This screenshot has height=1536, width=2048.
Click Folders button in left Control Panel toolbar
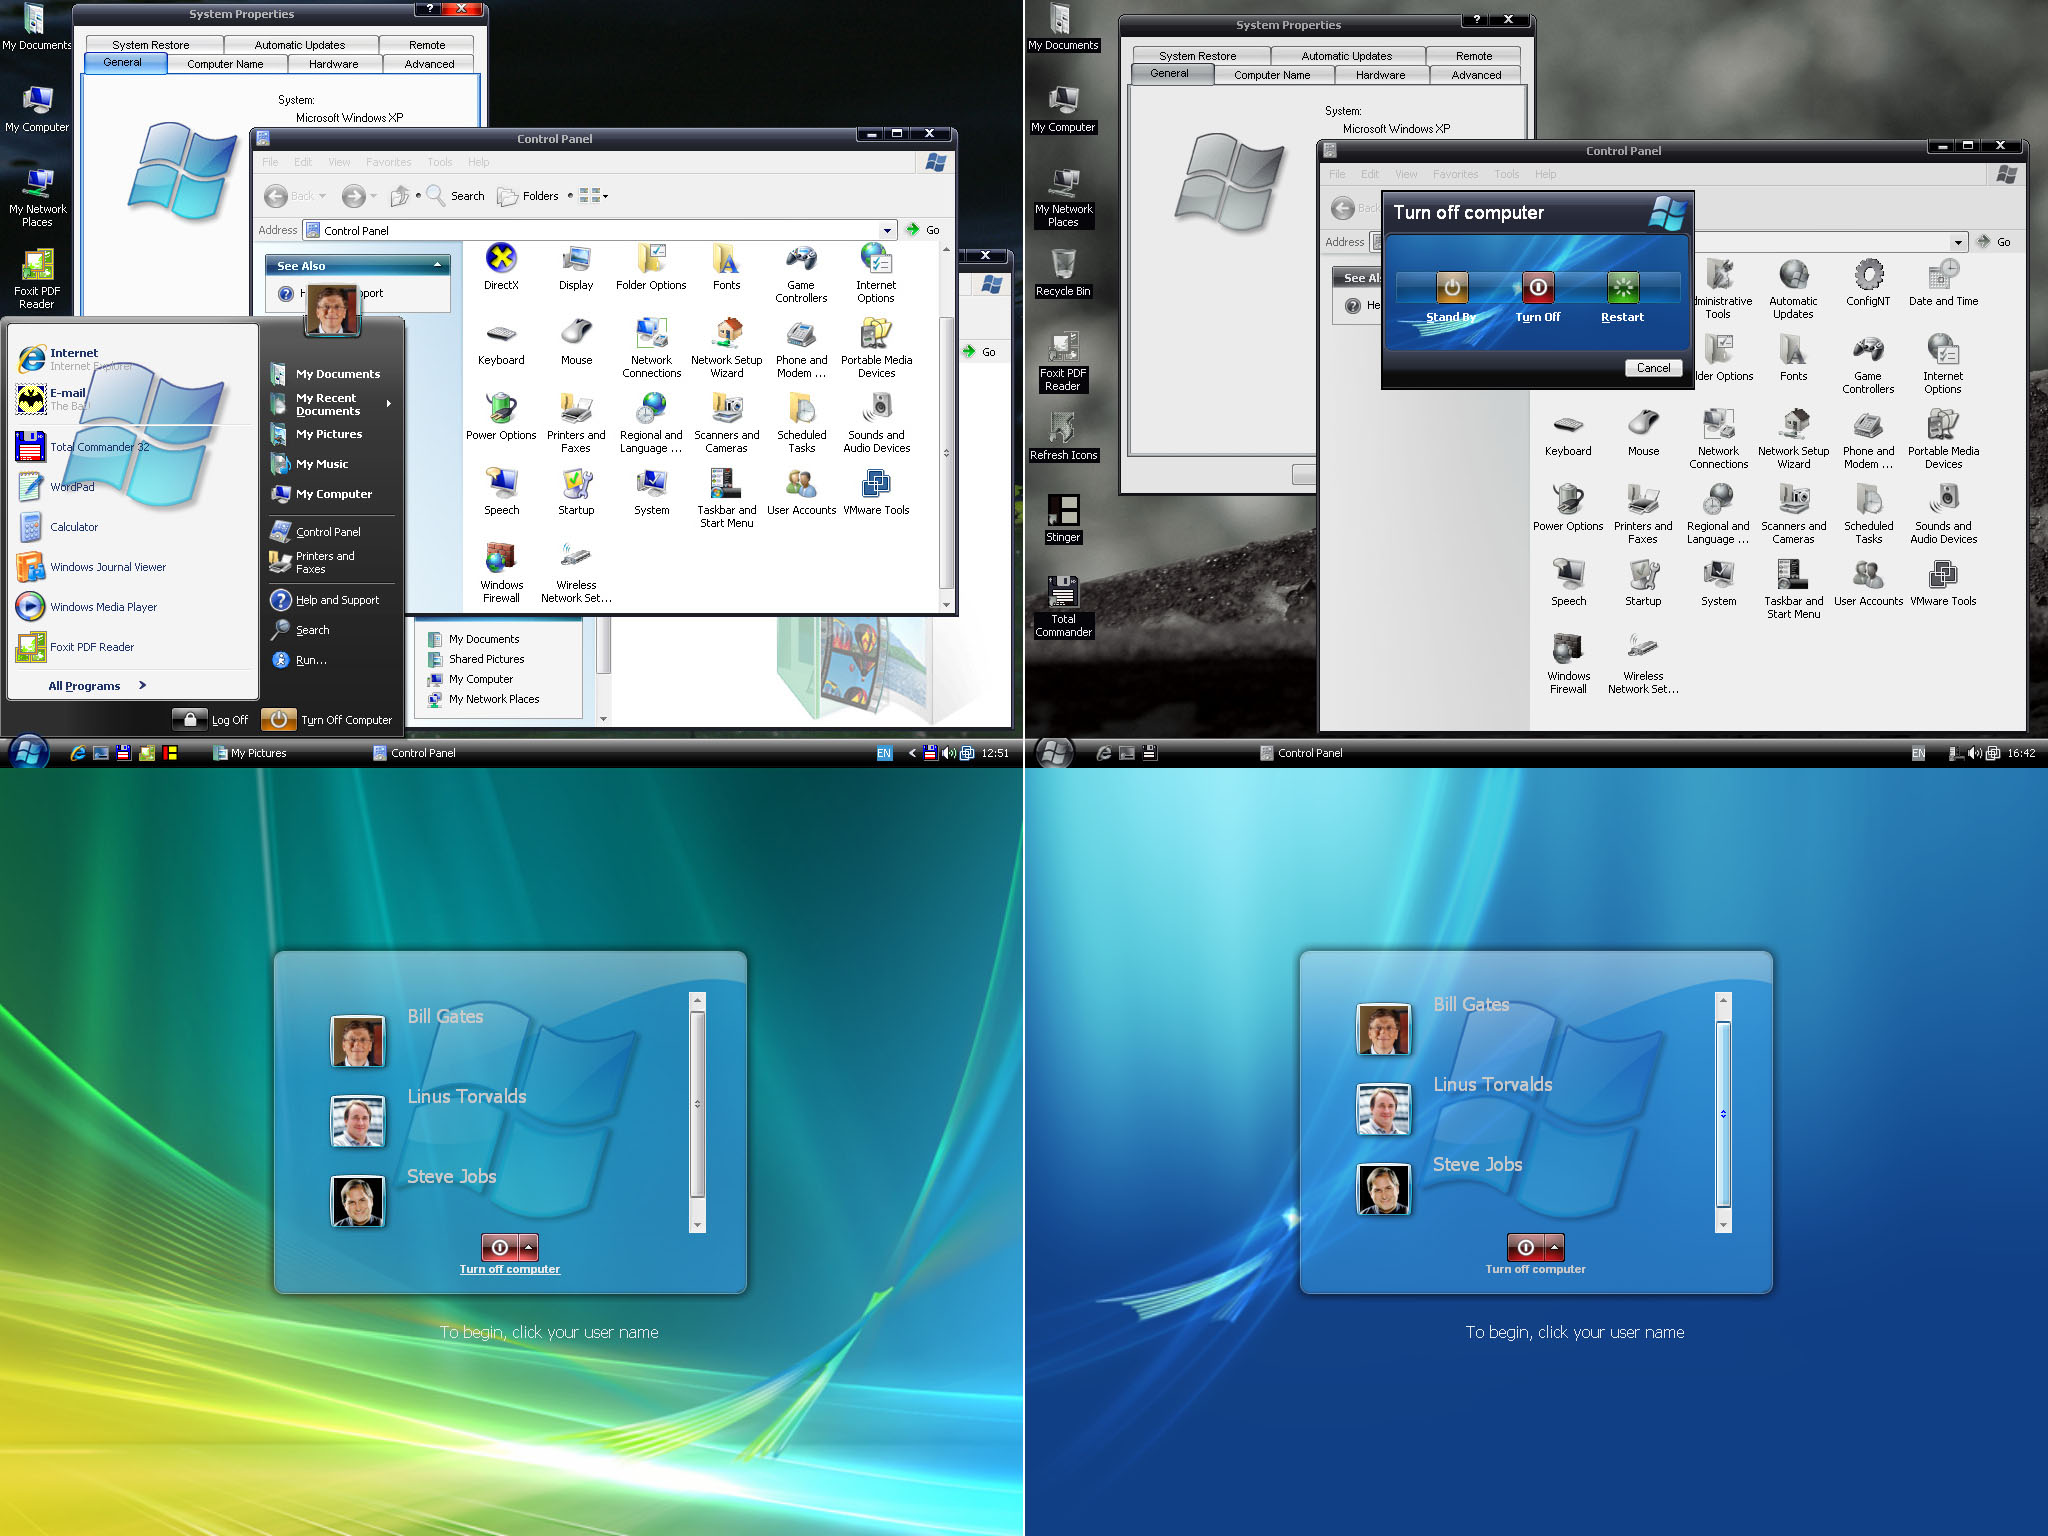(x=528, y=196)
